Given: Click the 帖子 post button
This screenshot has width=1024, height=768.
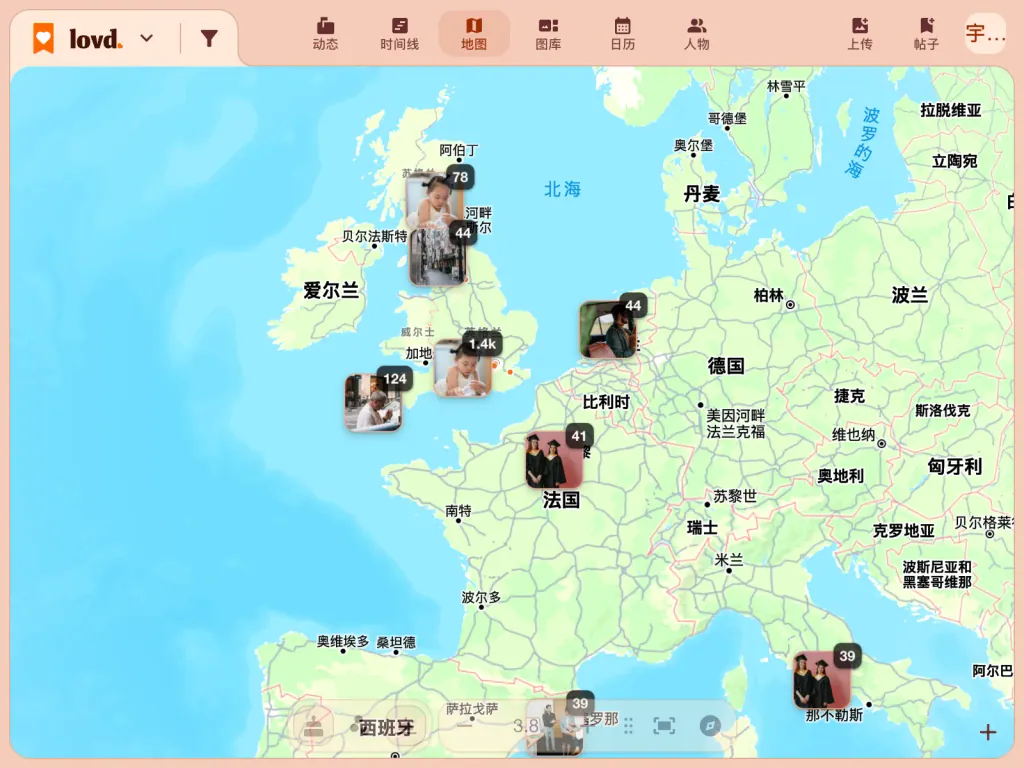Looking at the screenshot, I should click(926, 34).
